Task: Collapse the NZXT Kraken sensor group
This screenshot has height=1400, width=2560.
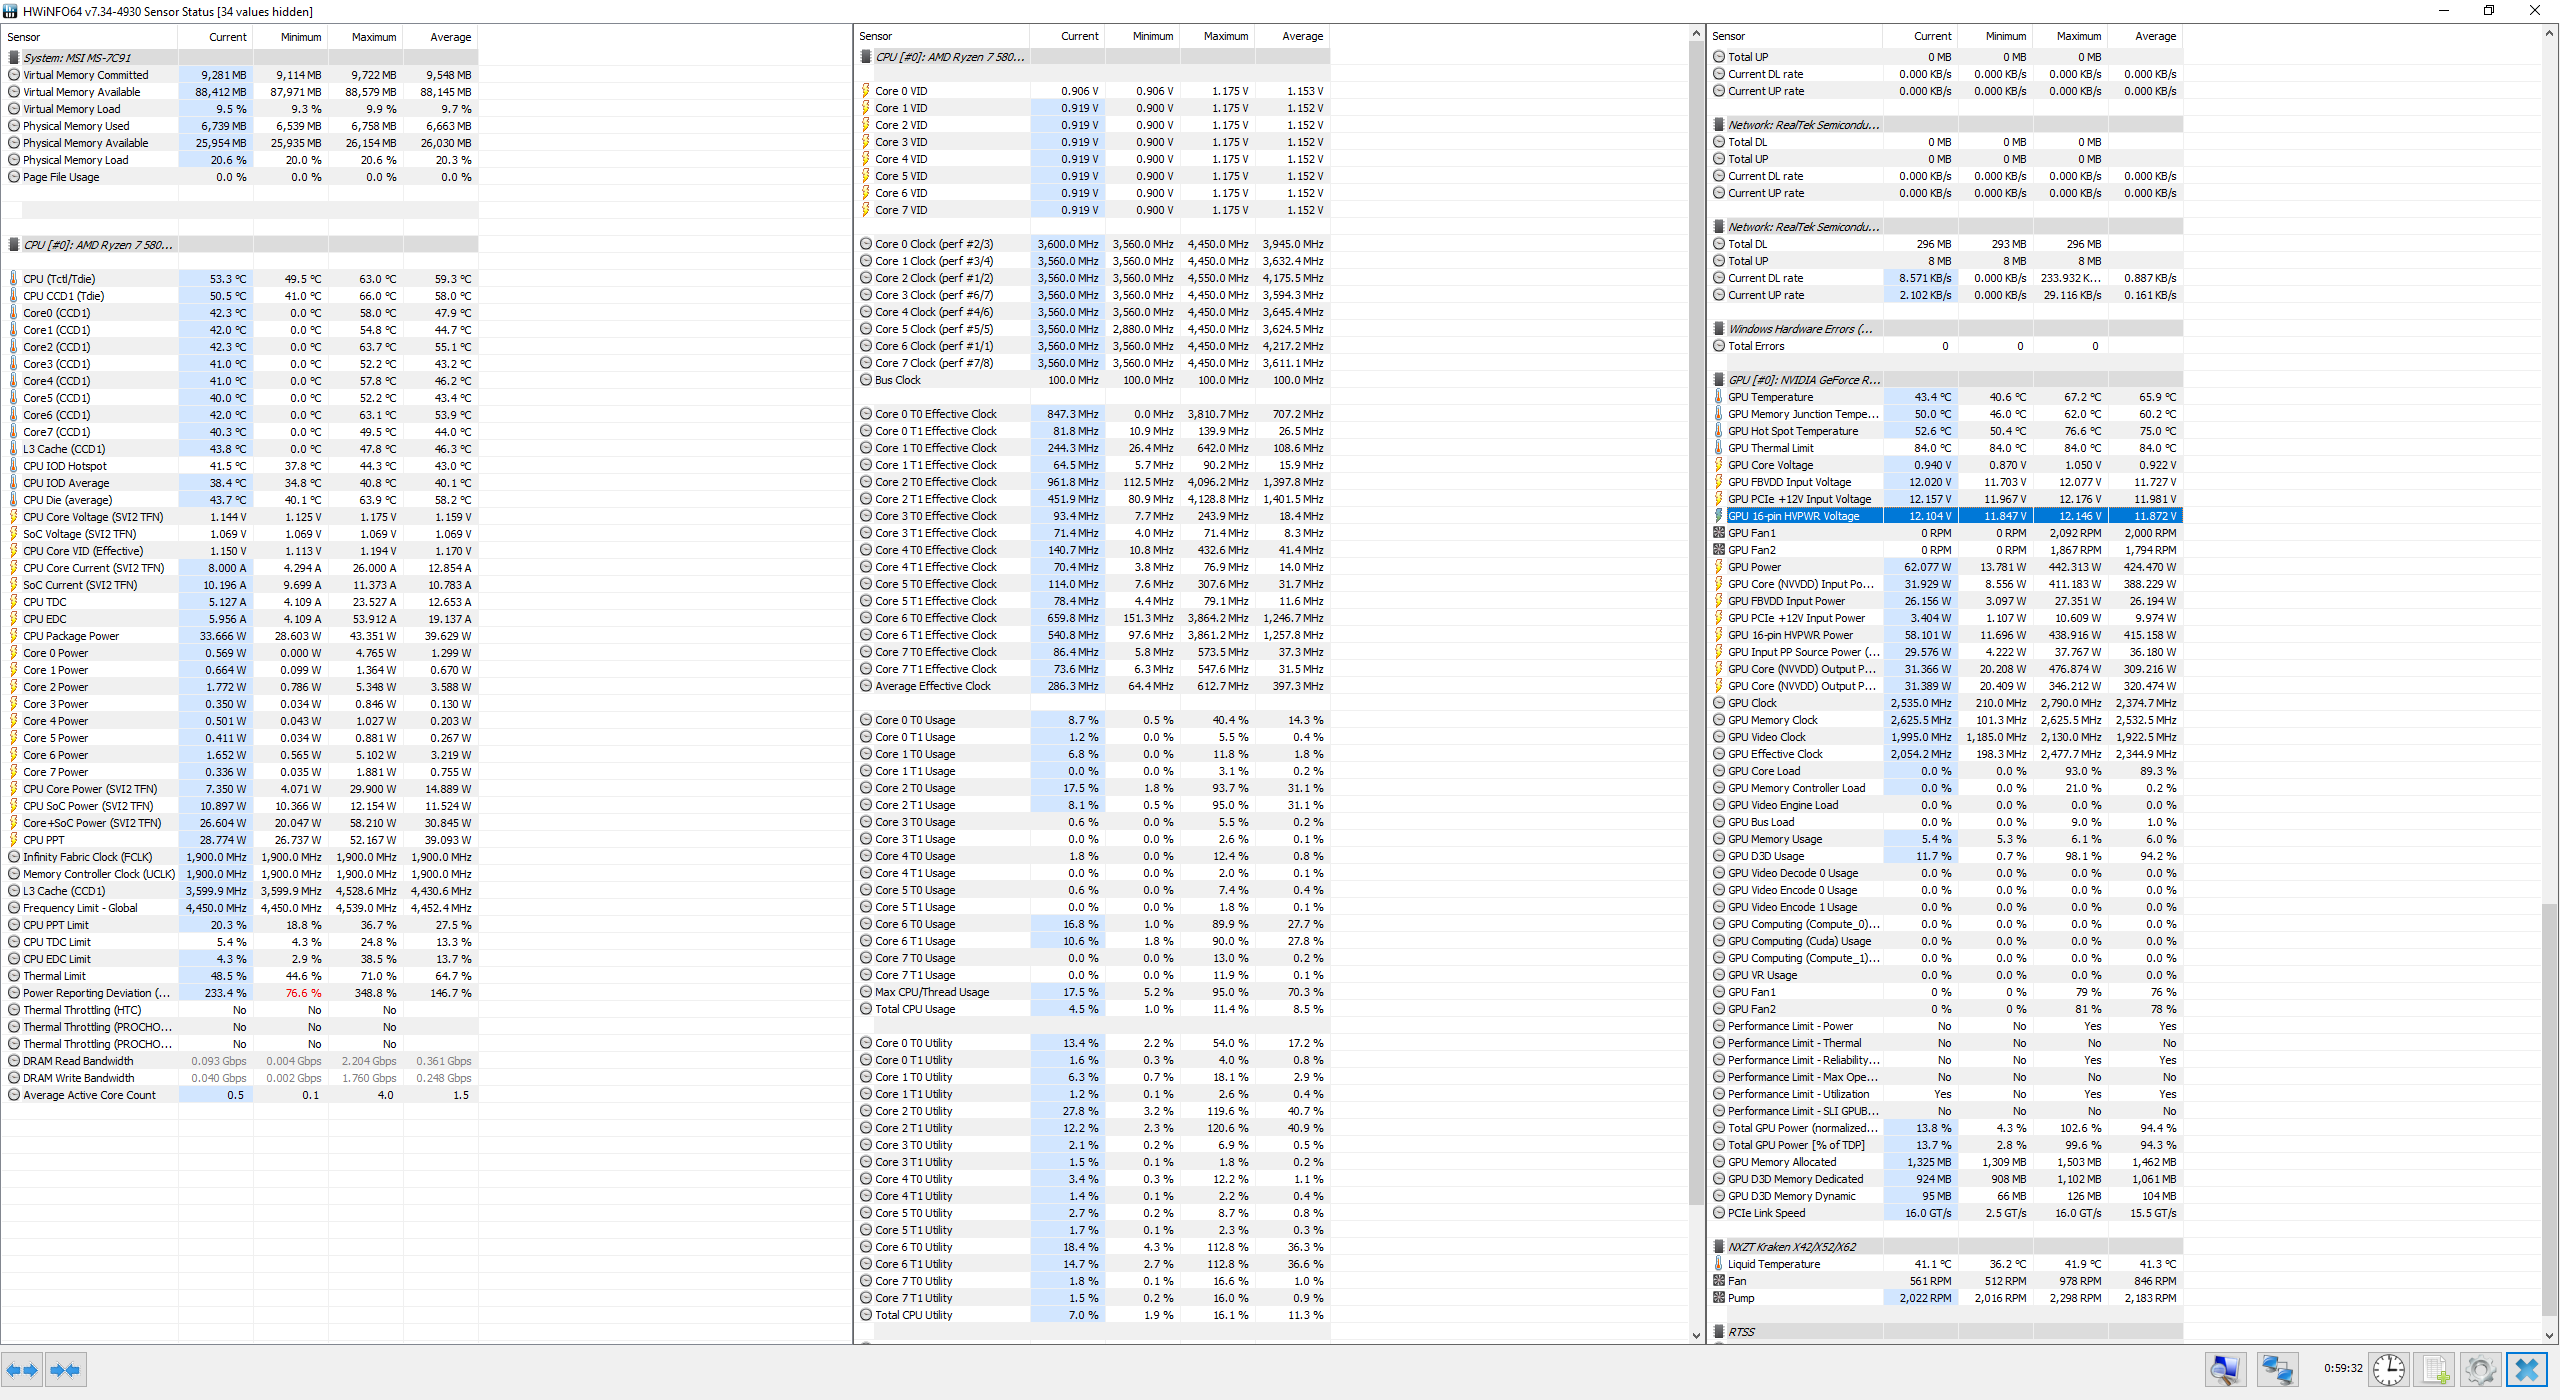Action: [x=1791, y=1247]
